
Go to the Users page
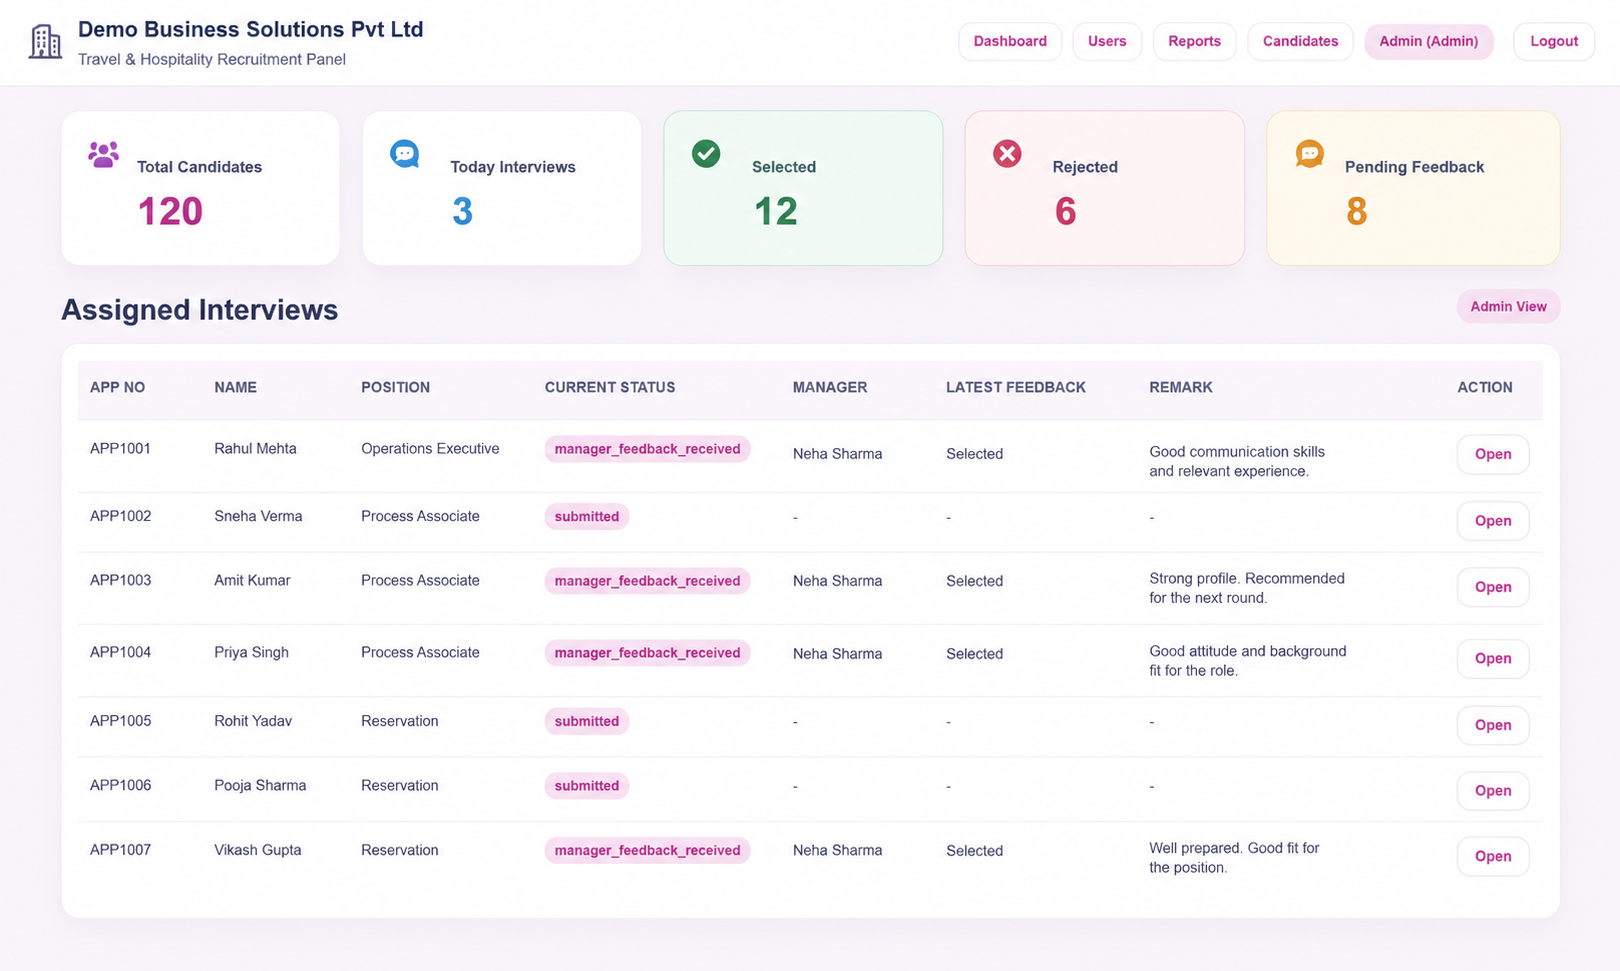tap(1107, 41)
